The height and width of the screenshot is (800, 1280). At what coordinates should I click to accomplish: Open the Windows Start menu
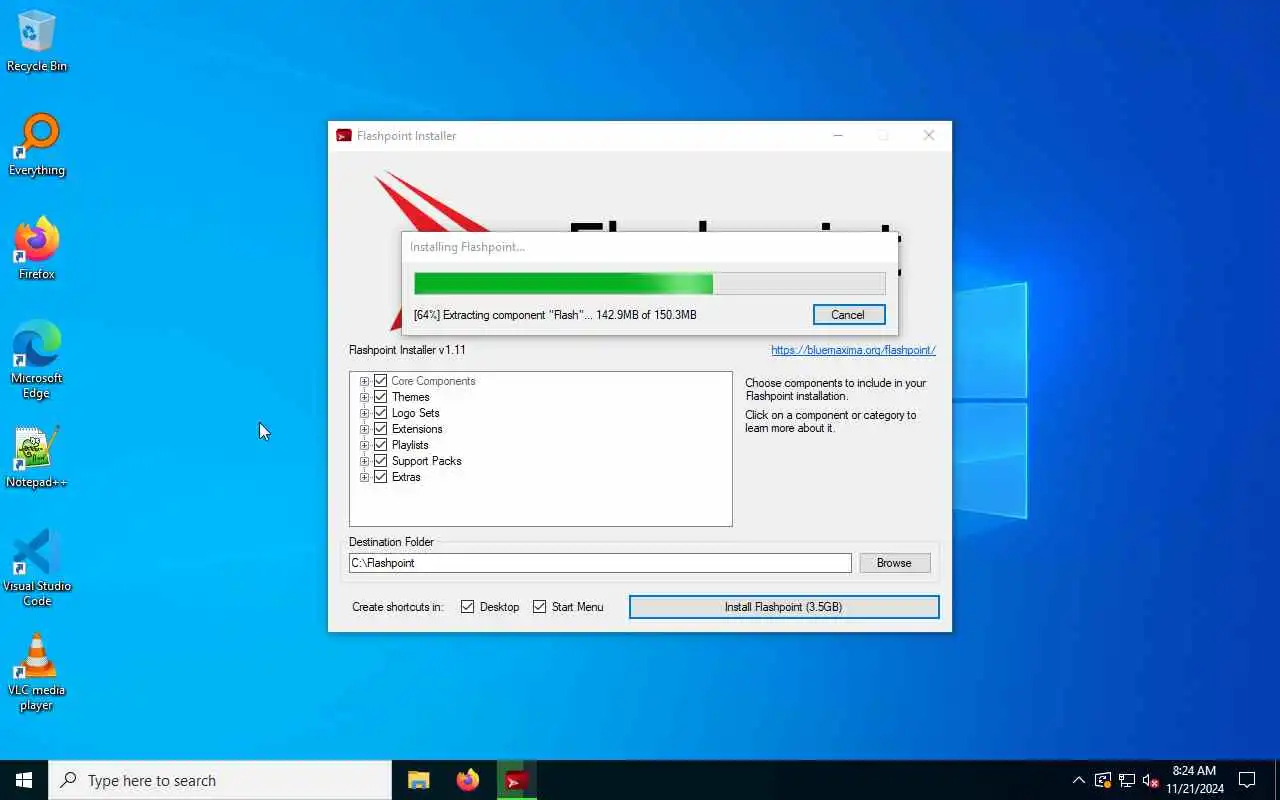(24, 780)
